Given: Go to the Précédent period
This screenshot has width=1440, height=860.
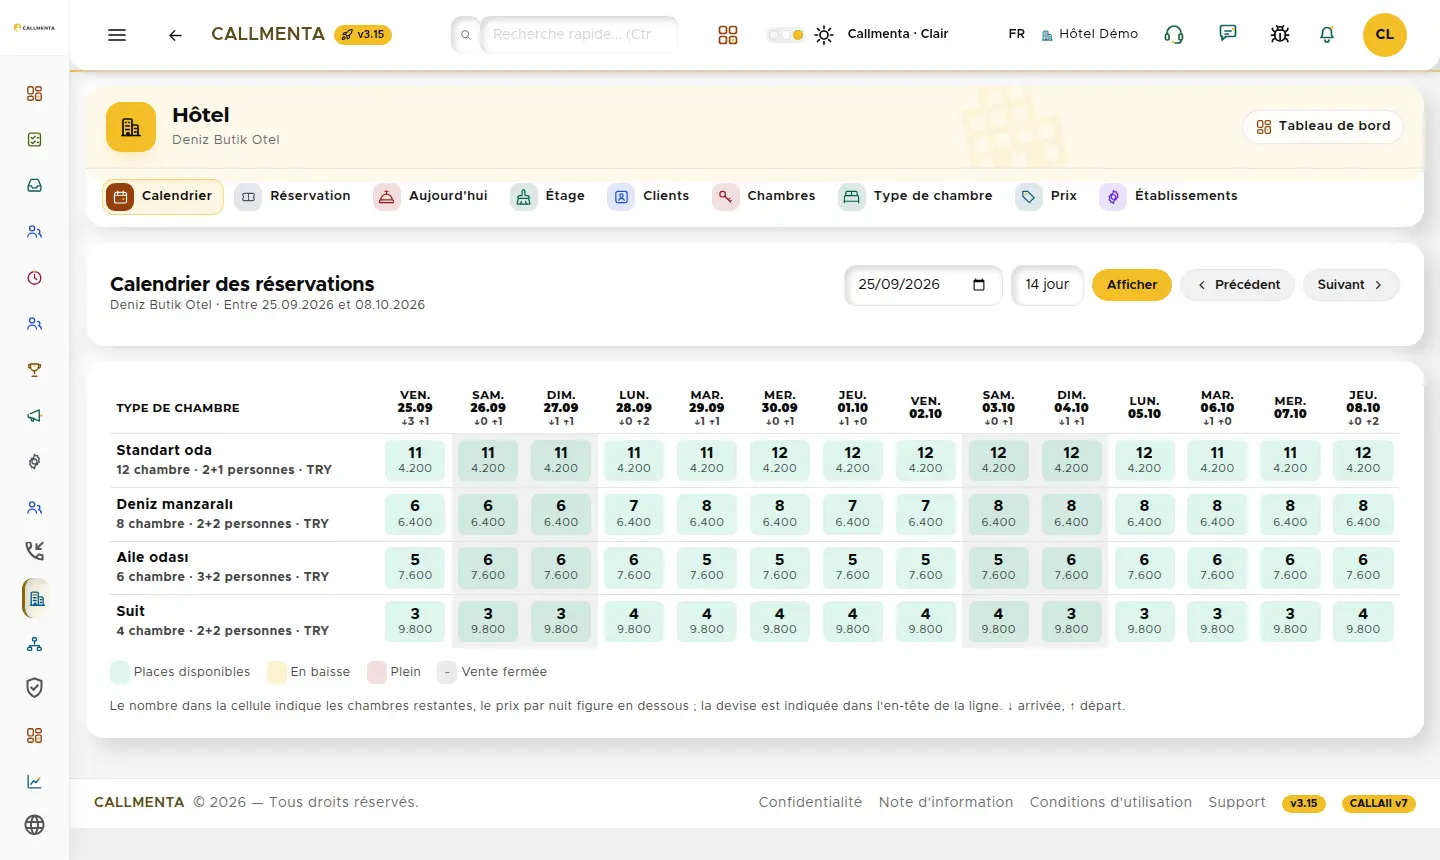Looking at the screenshot, I should pos(1238,285).
